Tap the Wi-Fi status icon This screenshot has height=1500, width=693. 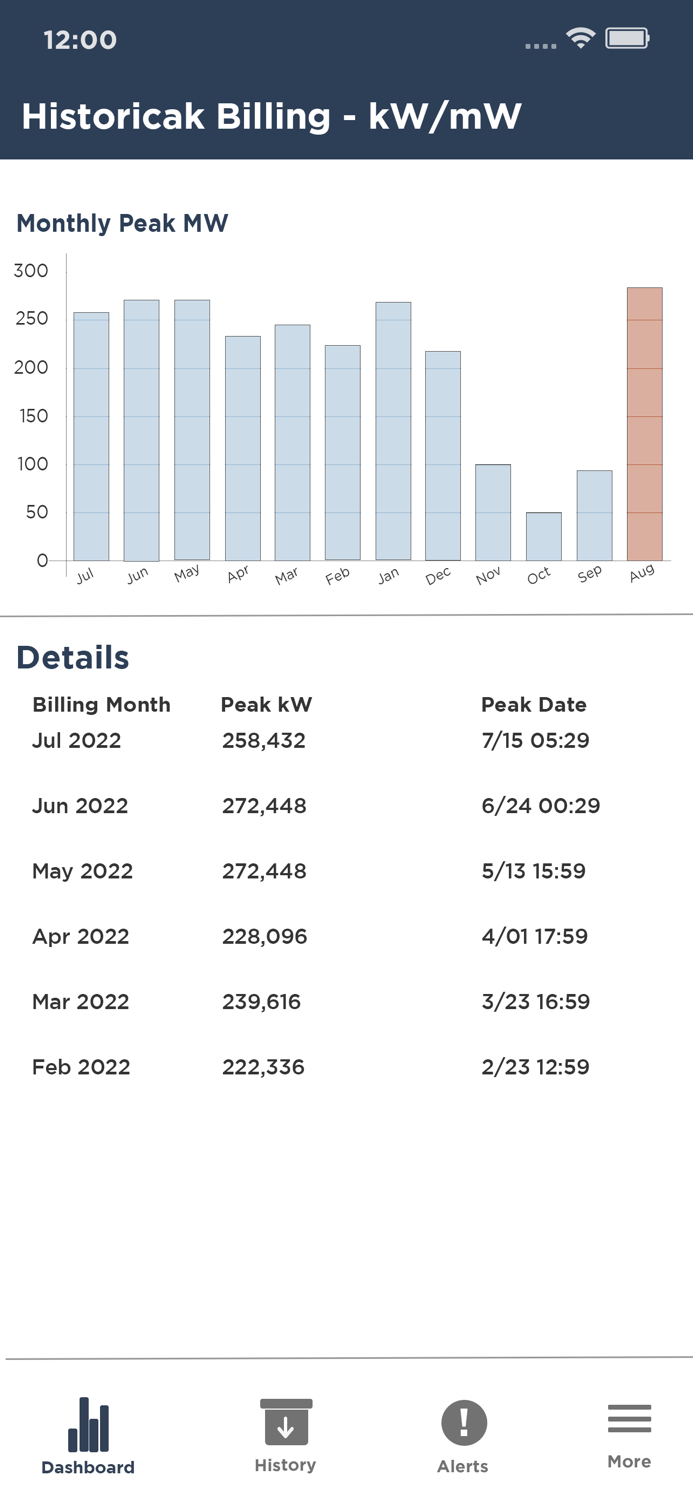tap(580, 40)
